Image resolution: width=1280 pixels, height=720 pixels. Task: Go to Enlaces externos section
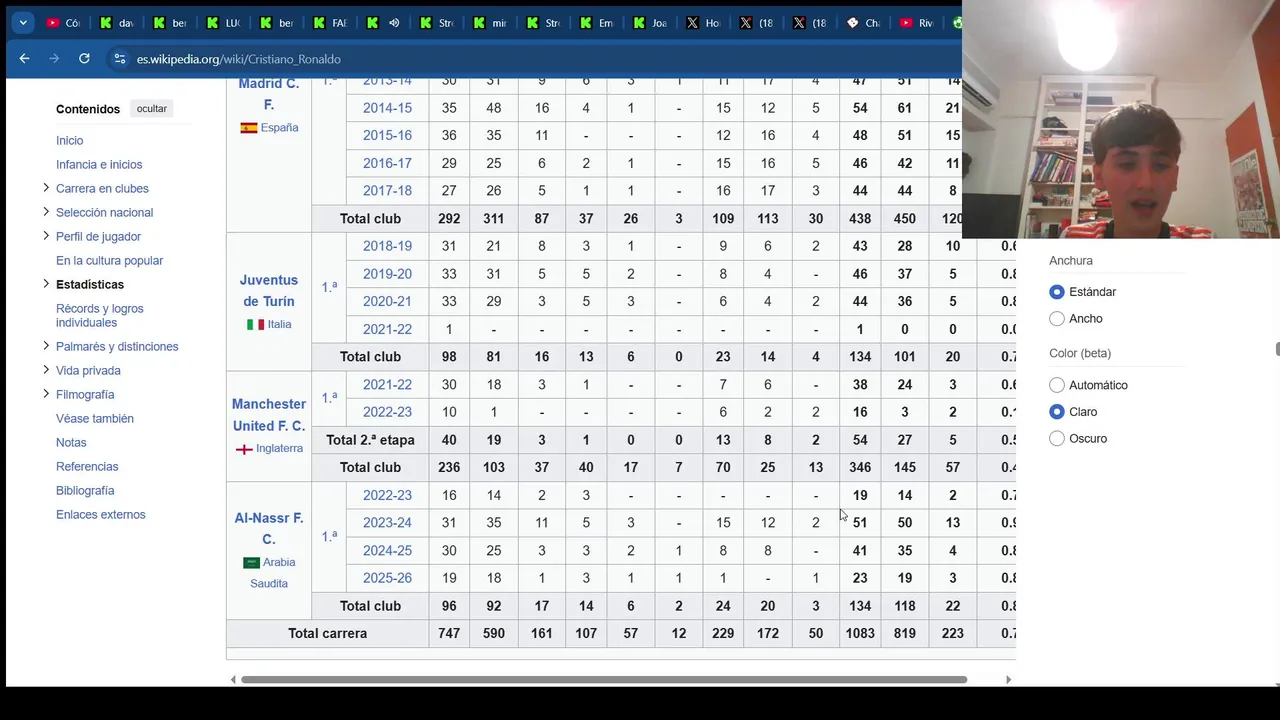tap(100, 515)
